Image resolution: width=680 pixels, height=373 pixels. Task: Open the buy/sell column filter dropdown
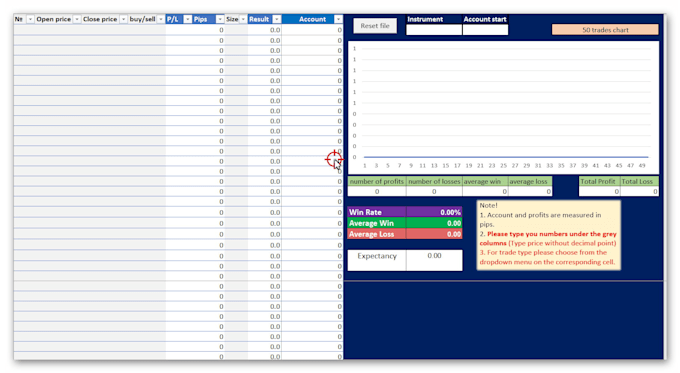[x=161, y=19]
